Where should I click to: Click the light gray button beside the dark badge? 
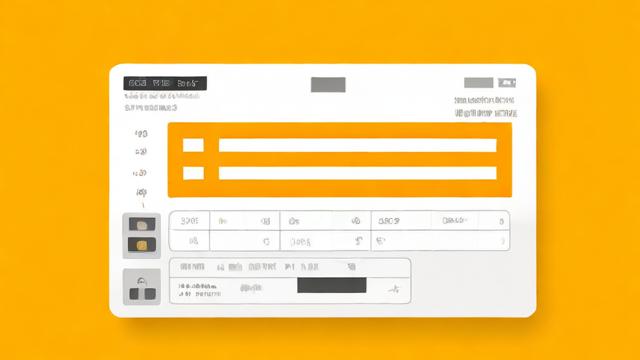pos(478,83)
